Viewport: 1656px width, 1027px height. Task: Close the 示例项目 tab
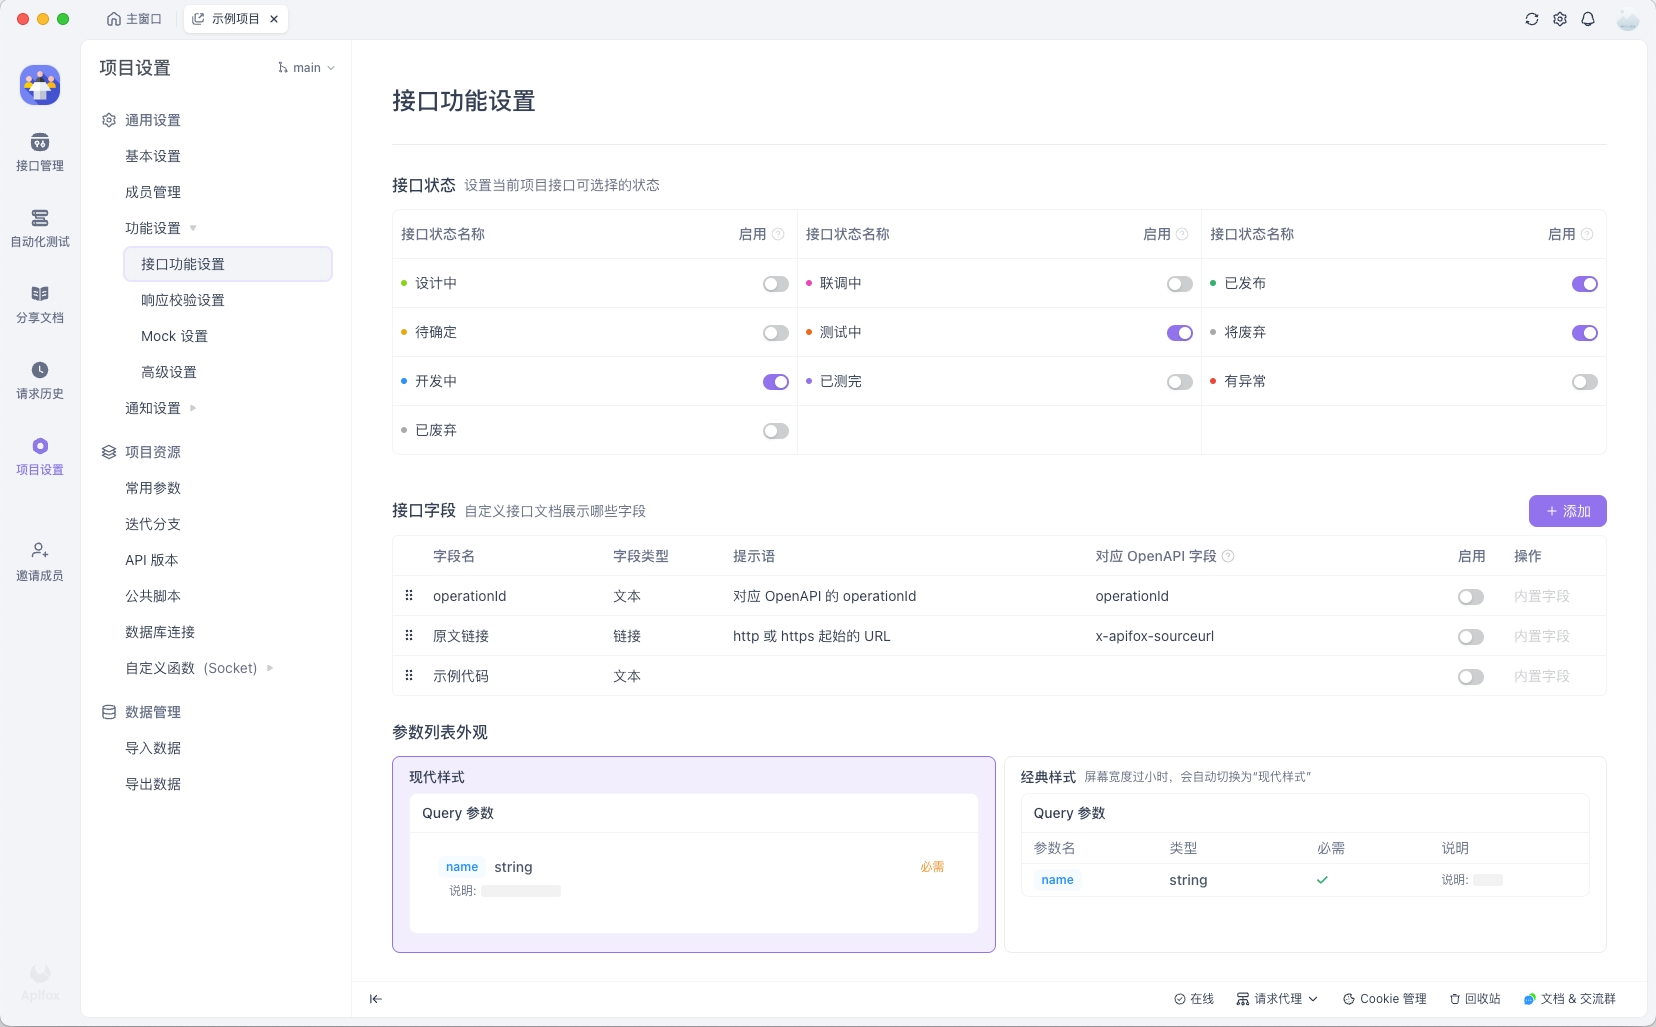tap(274, 19)
